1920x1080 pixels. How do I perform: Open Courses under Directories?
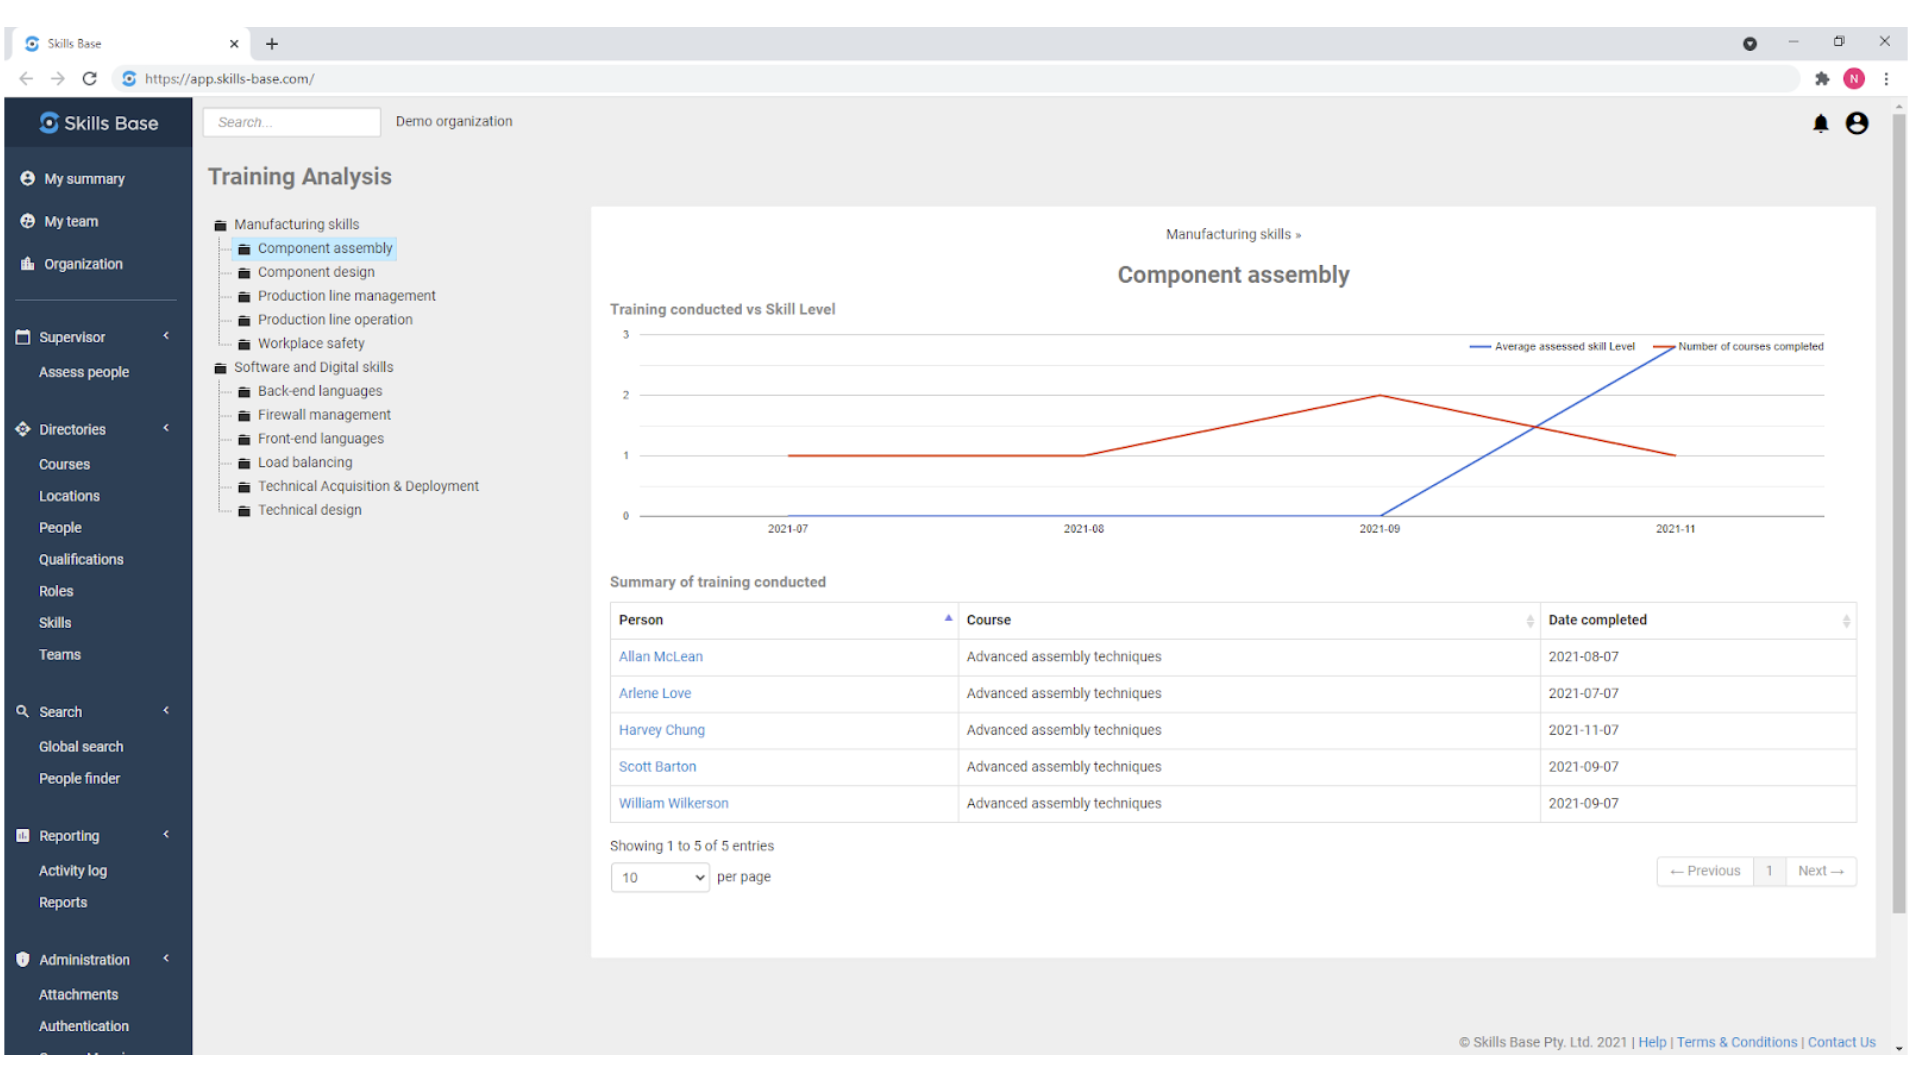pyautogui.click(x=64, y=465)
